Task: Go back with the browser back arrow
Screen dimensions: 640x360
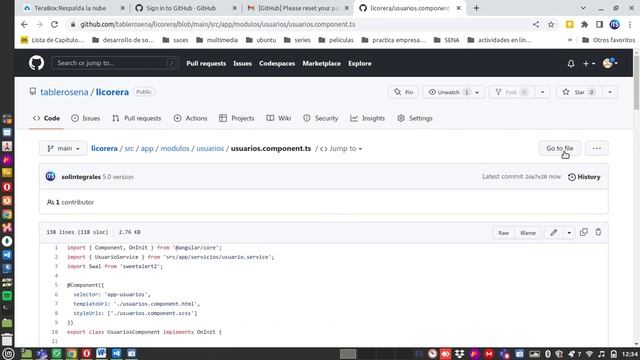Action: tap(24, 24)
